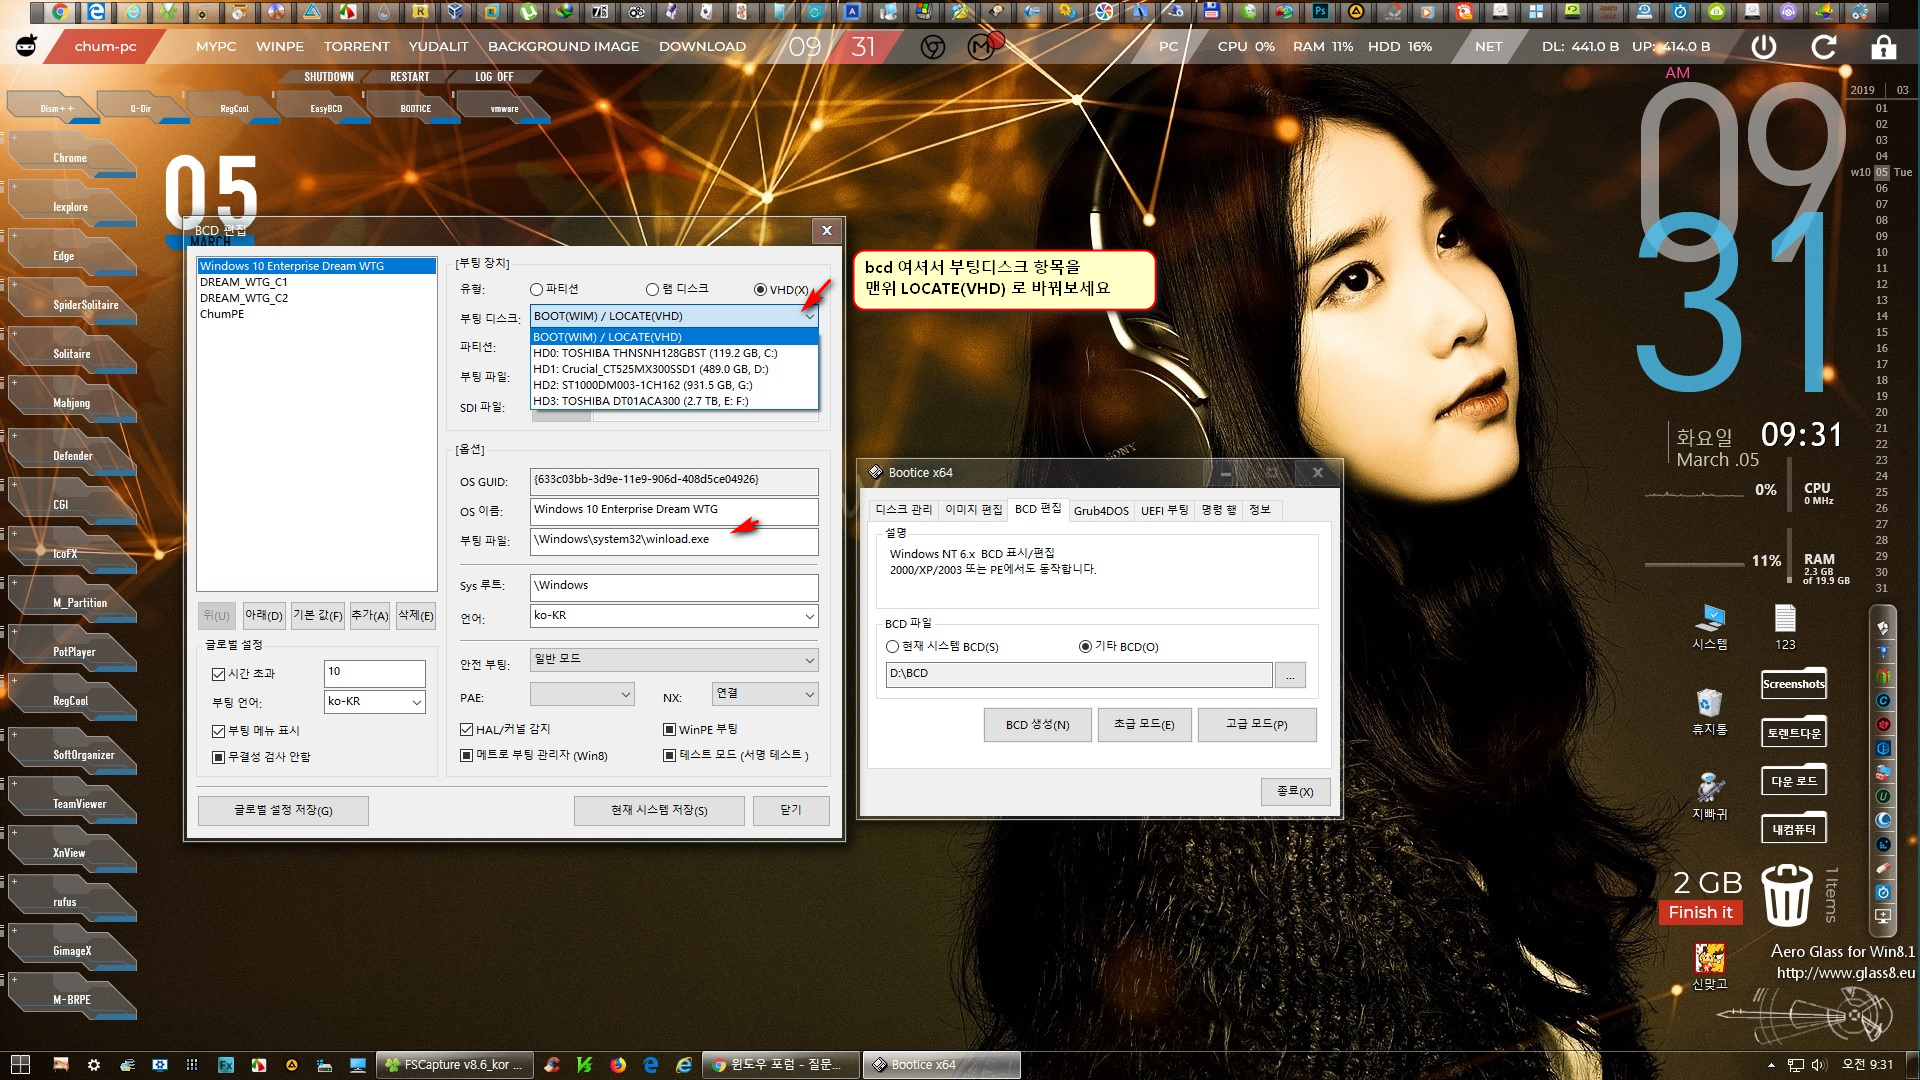Open Edge sidebar shortcut
This screenshot has width=1920, height=1080.
[x=64, y=256]
